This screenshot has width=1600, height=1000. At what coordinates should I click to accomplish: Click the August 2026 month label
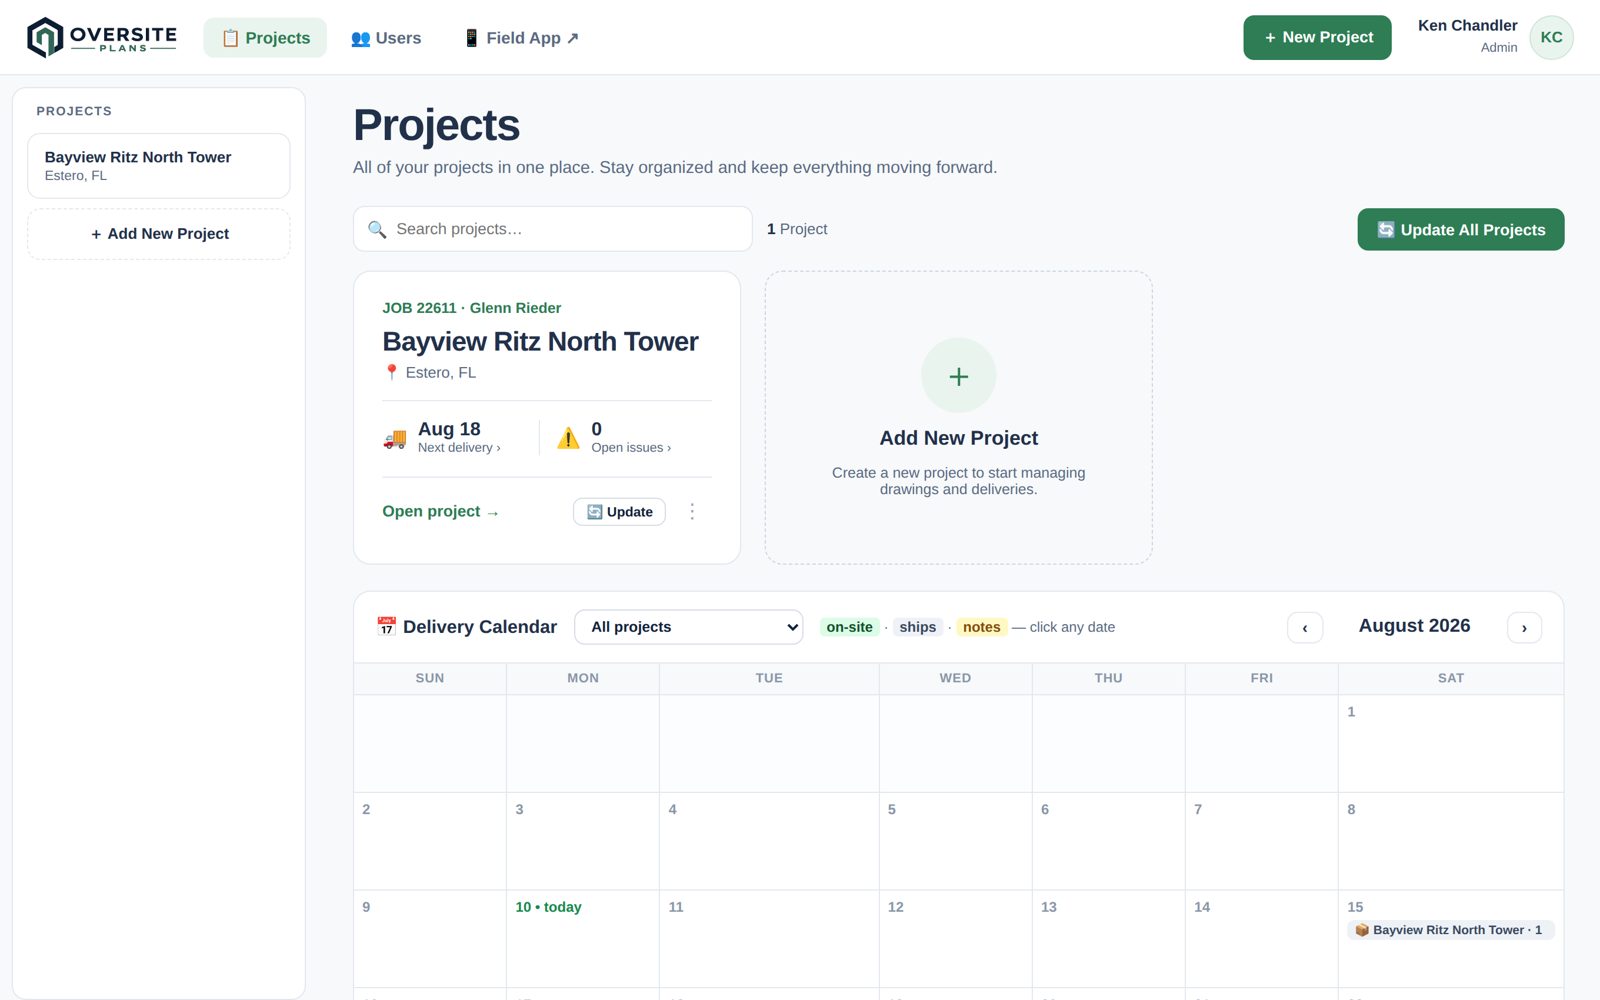coord(1414,626)
